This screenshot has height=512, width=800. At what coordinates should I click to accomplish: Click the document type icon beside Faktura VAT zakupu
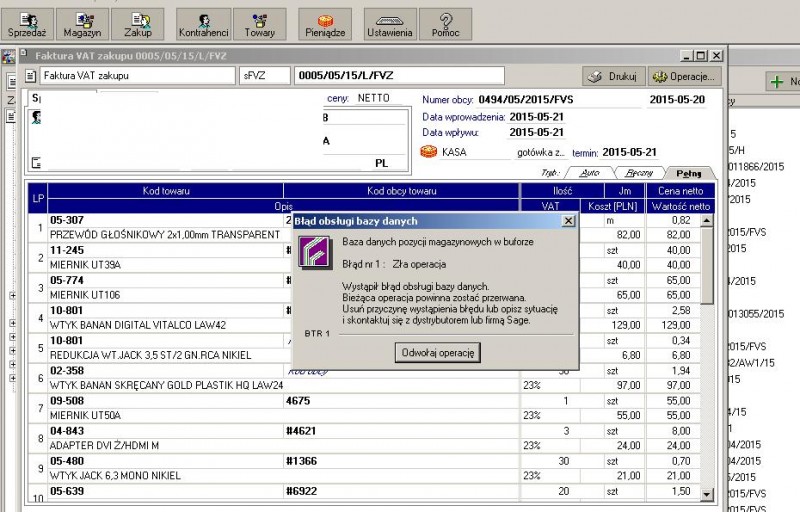pyautogui.click(x=31, y=76)
